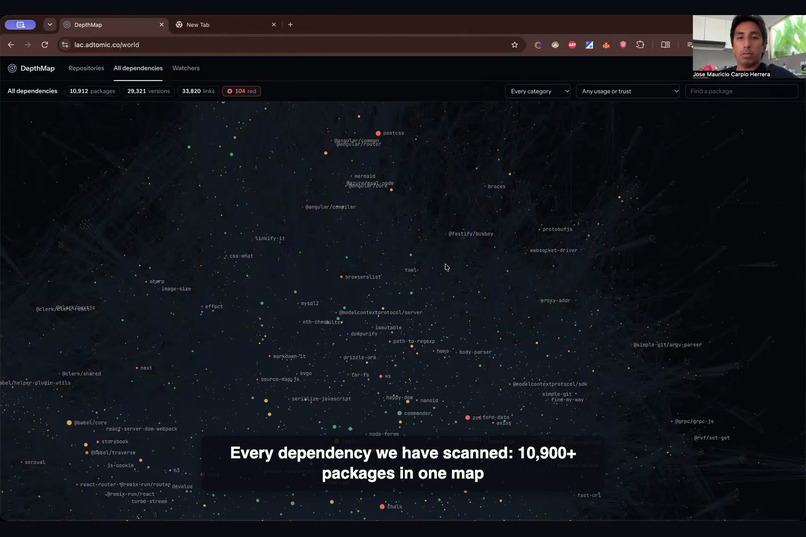Select the mermaid node label
The width and height of the screenshot is (806, 537).
pyautogui.click(x=364, y=176)
